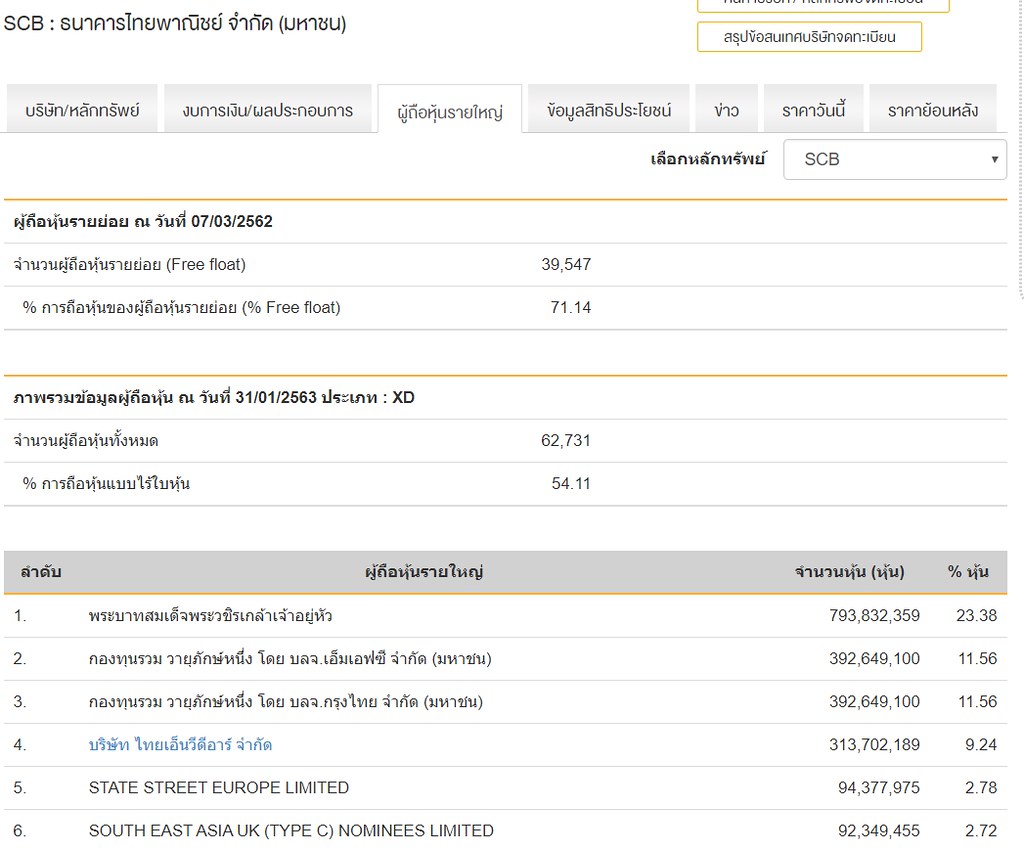Select the ผู้ถือหุ้นรายใหญ่ tab
This screenshot has height=851, width=1024.
coord(450,110)
